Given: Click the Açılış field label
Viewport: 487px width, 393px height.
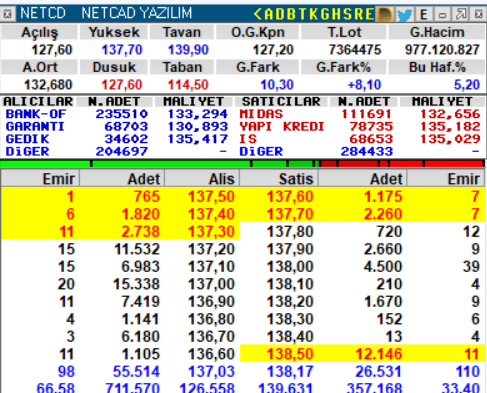Looking at the screenshot, I should point(40,32).
